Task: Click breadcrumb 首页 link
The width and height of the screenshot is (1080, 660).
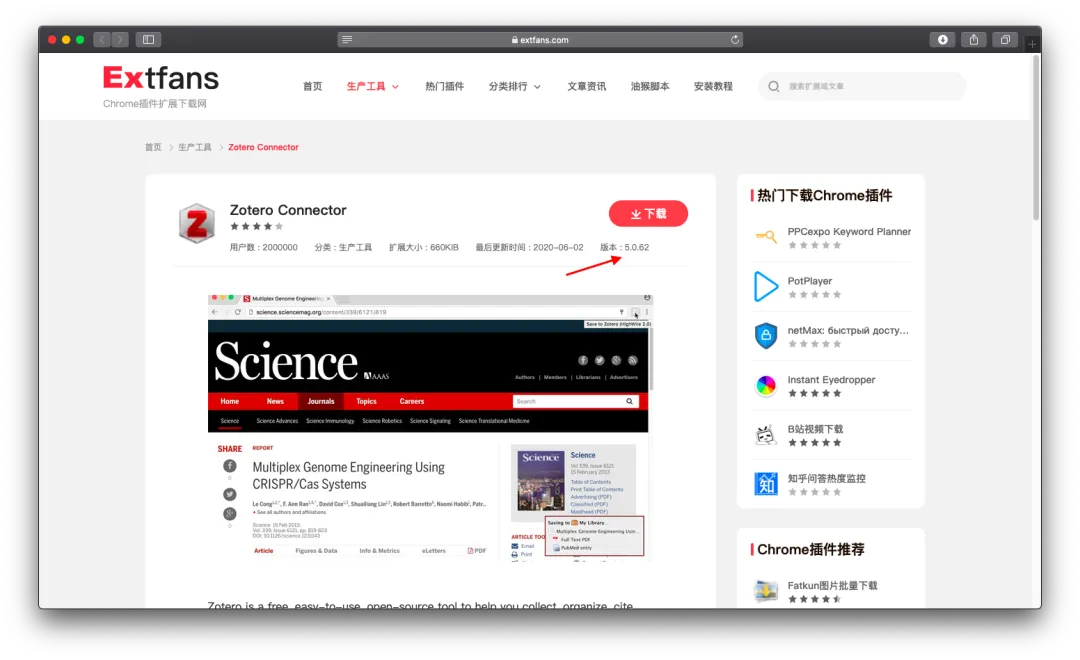Action: click(153, 147)
